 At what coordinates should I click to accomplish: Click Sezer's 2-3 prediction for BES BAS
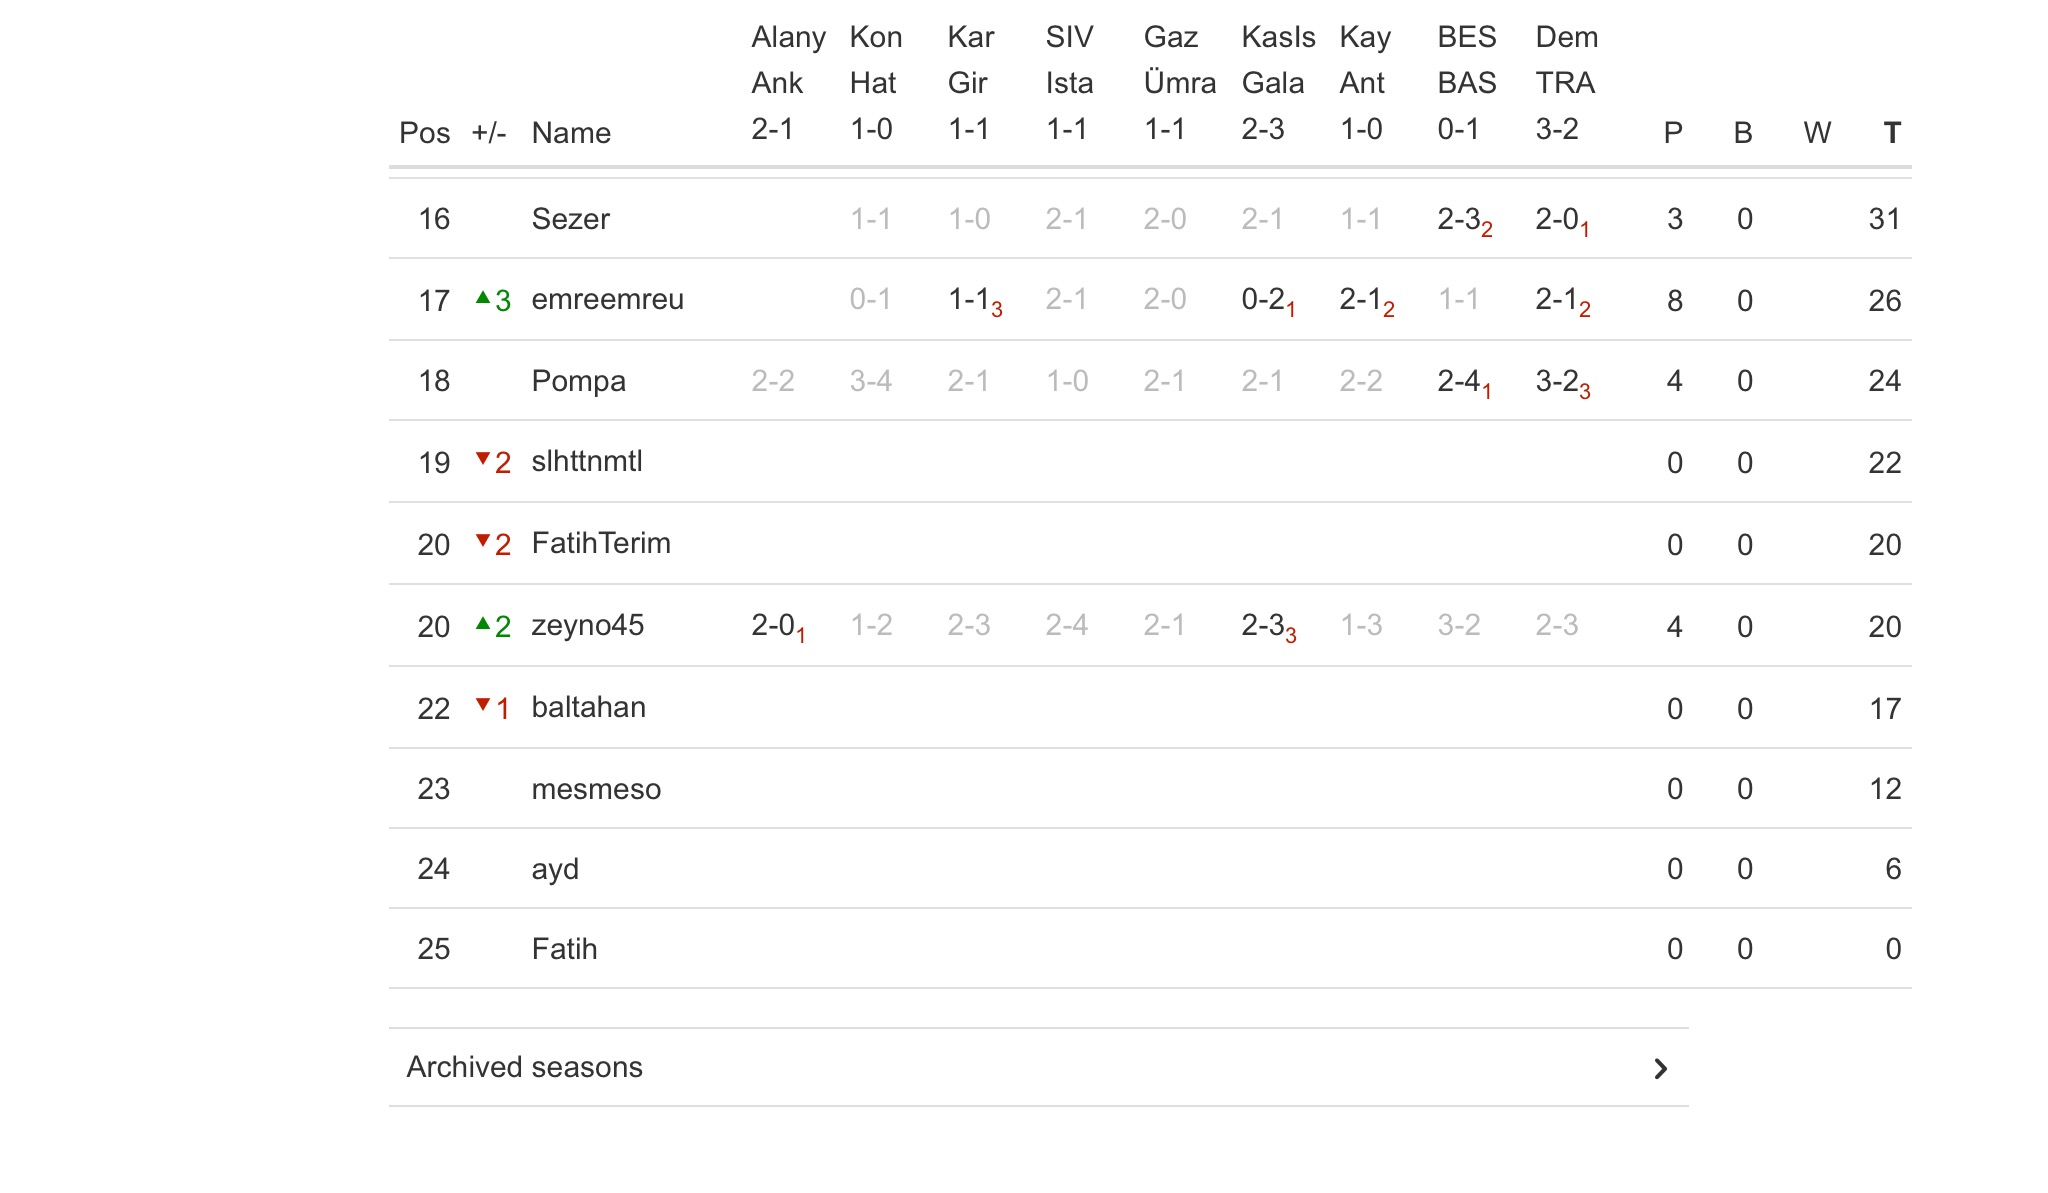(1463, 220)
